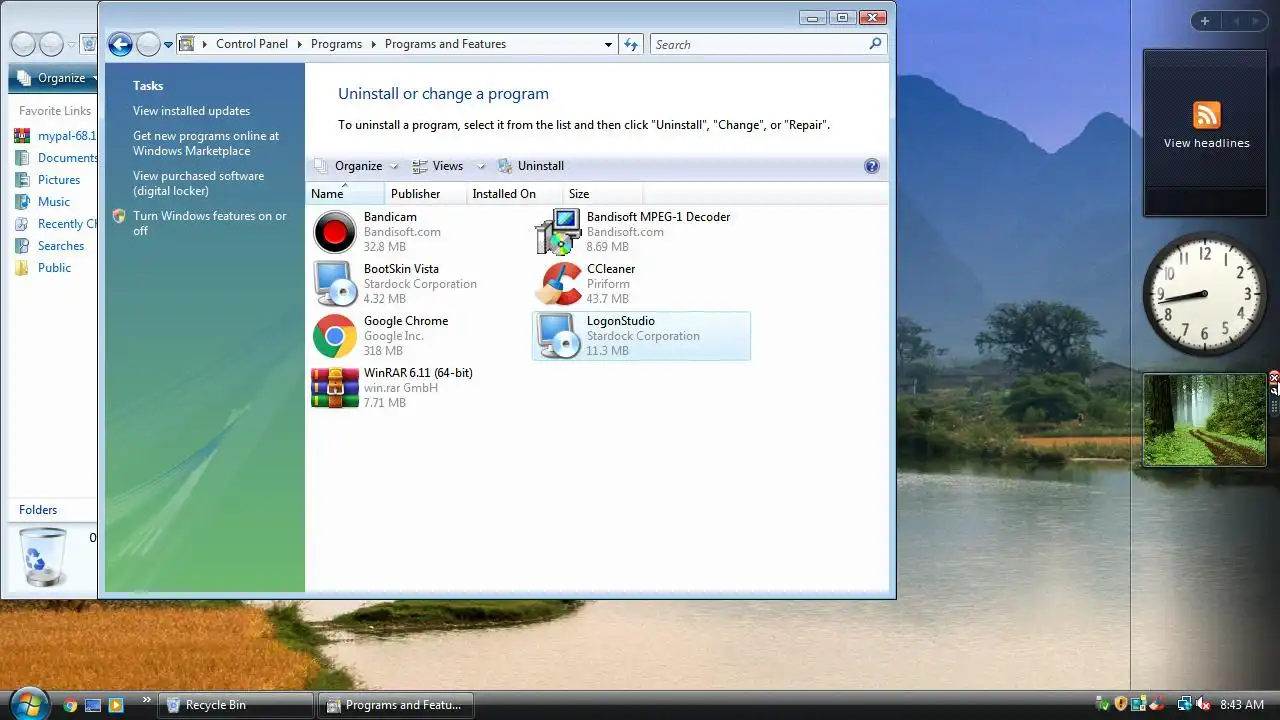1280x720 pixels.
Task: Select the Bandicam program icon
Action: (x=334, y=232)
